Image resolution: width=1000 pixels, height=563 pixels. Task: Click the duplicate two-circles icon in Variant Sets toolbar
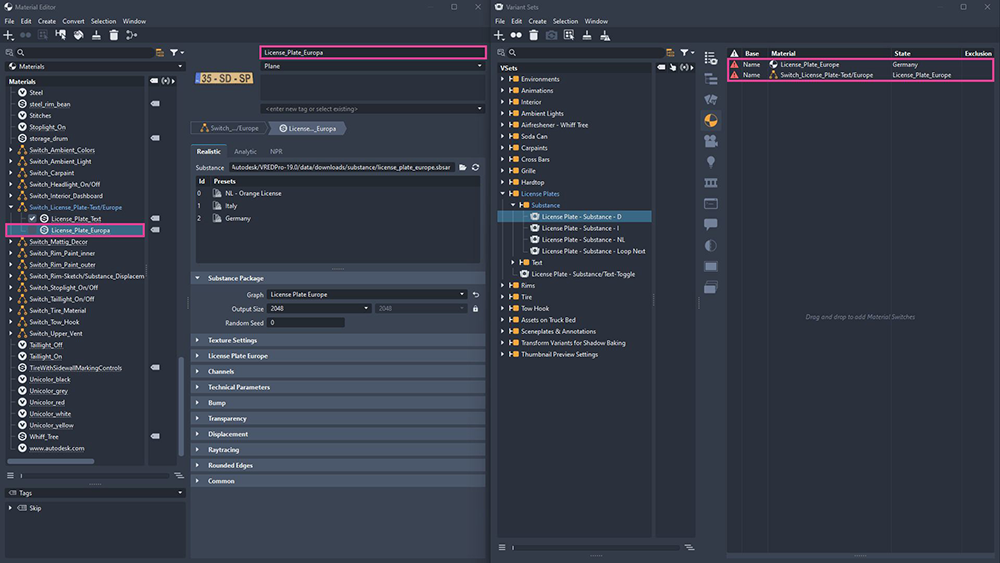point(516,35)
